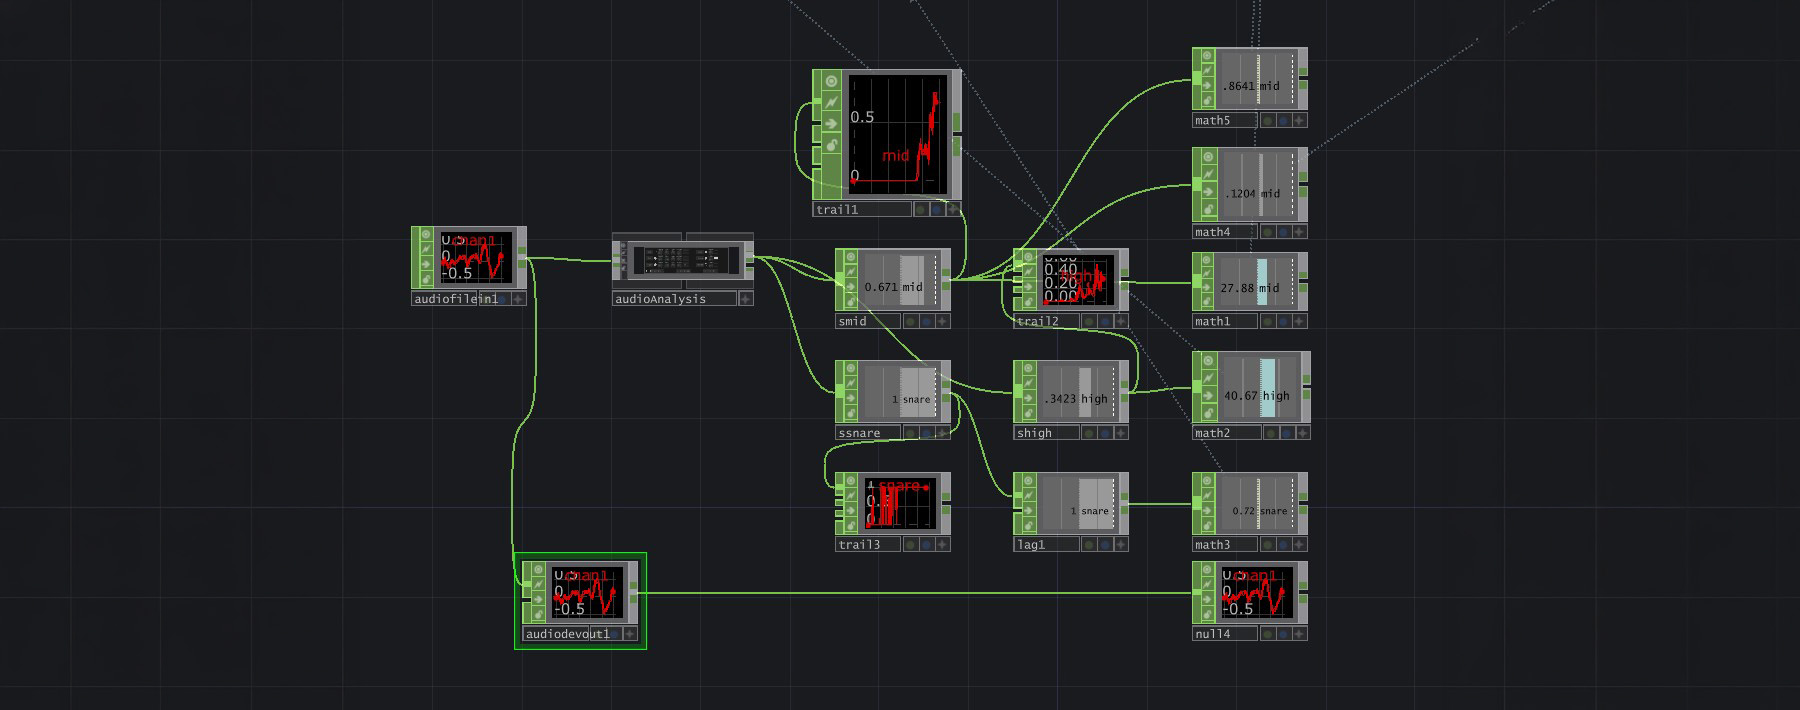The height and width of the screenshot is (710, 1800).
Task: Toggle green export flag on lag1
Action: tap(1088, 545)
